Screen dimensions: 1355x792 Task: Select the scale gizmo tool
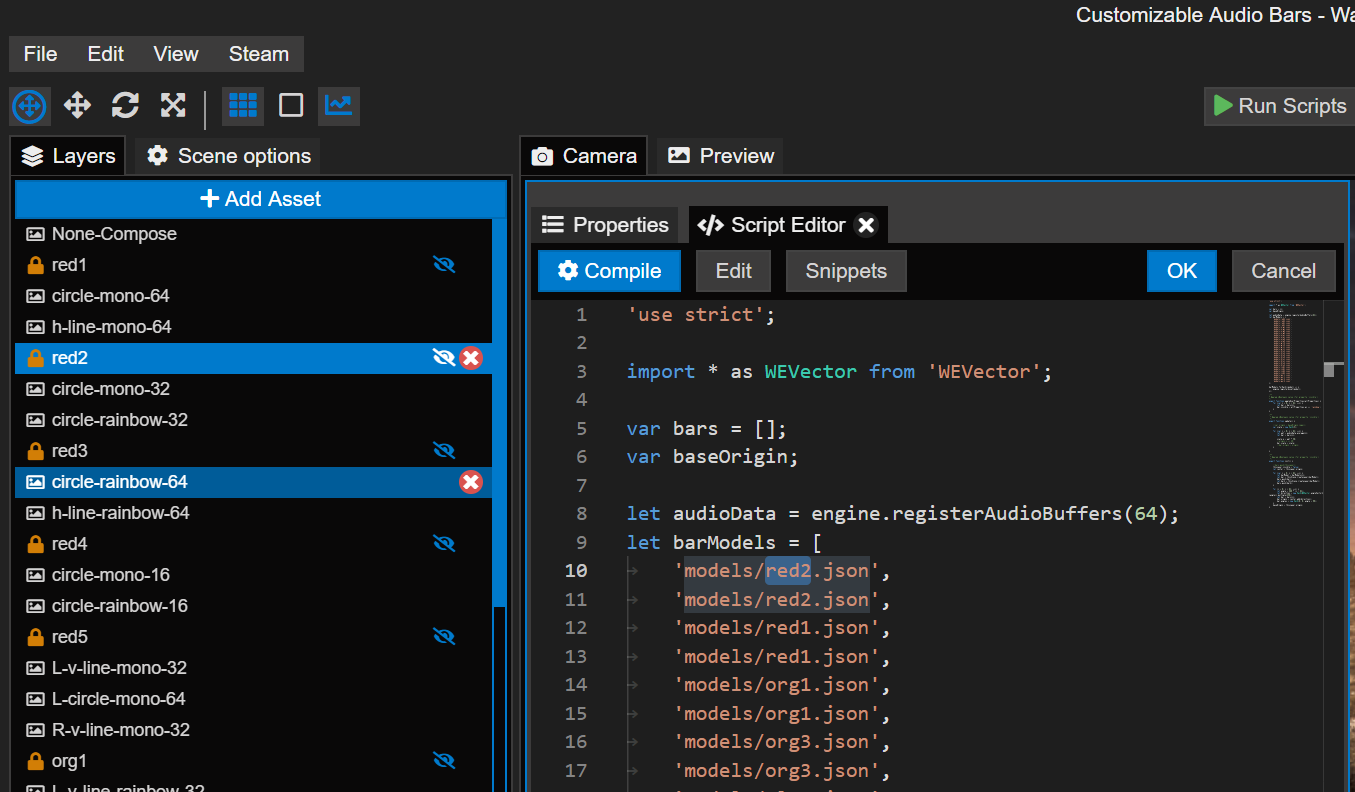173,105
